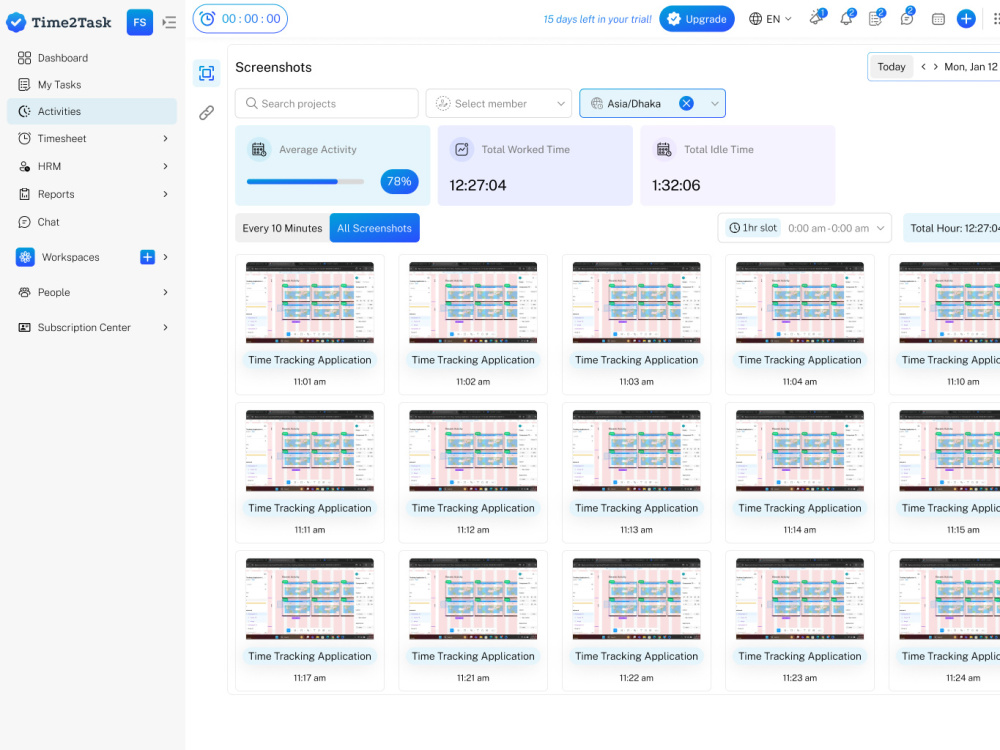Switch to Every 10 Minutes tab
The width and height of the screenshot is (1000, 750).
pos(283,228)
